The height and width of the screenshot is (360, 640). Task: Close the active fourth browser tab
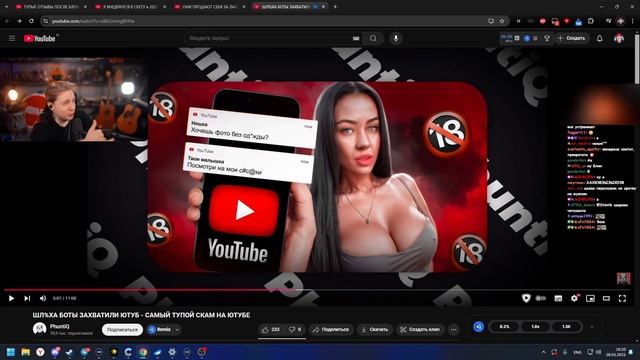pyautogui.click(x=323, y=7)
